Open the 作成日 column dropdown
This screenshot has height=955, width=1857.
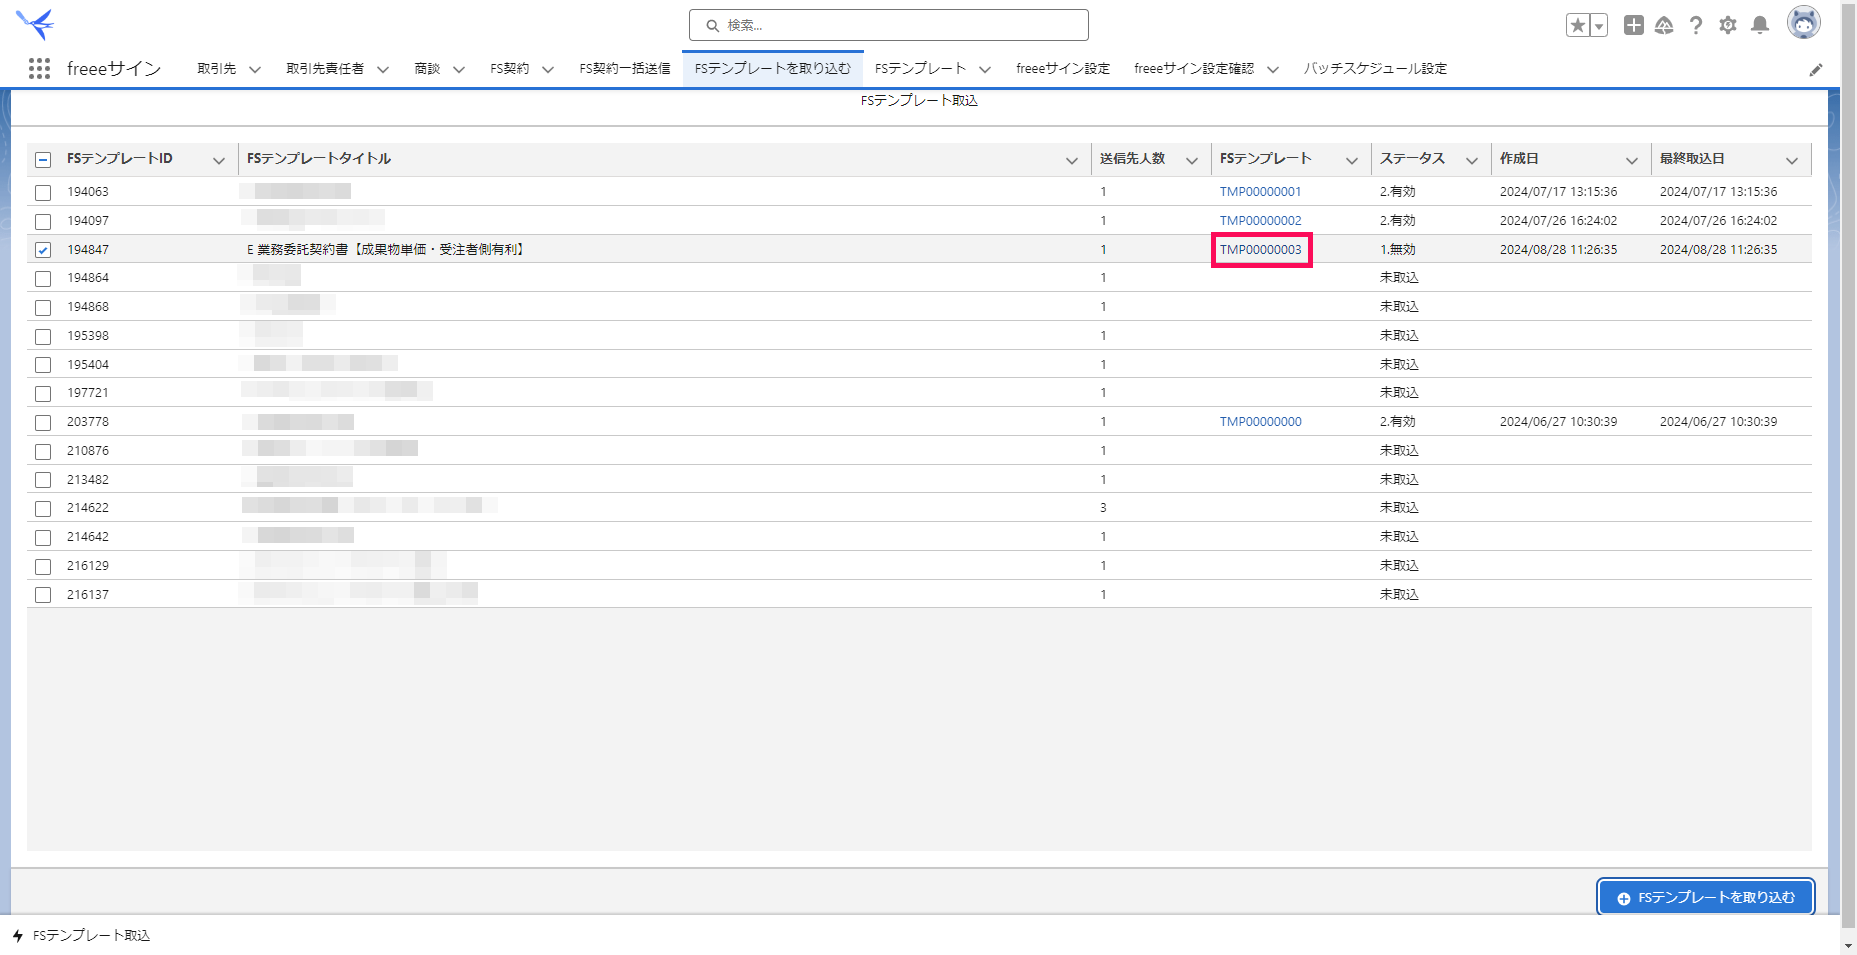tap(1632, 160)
